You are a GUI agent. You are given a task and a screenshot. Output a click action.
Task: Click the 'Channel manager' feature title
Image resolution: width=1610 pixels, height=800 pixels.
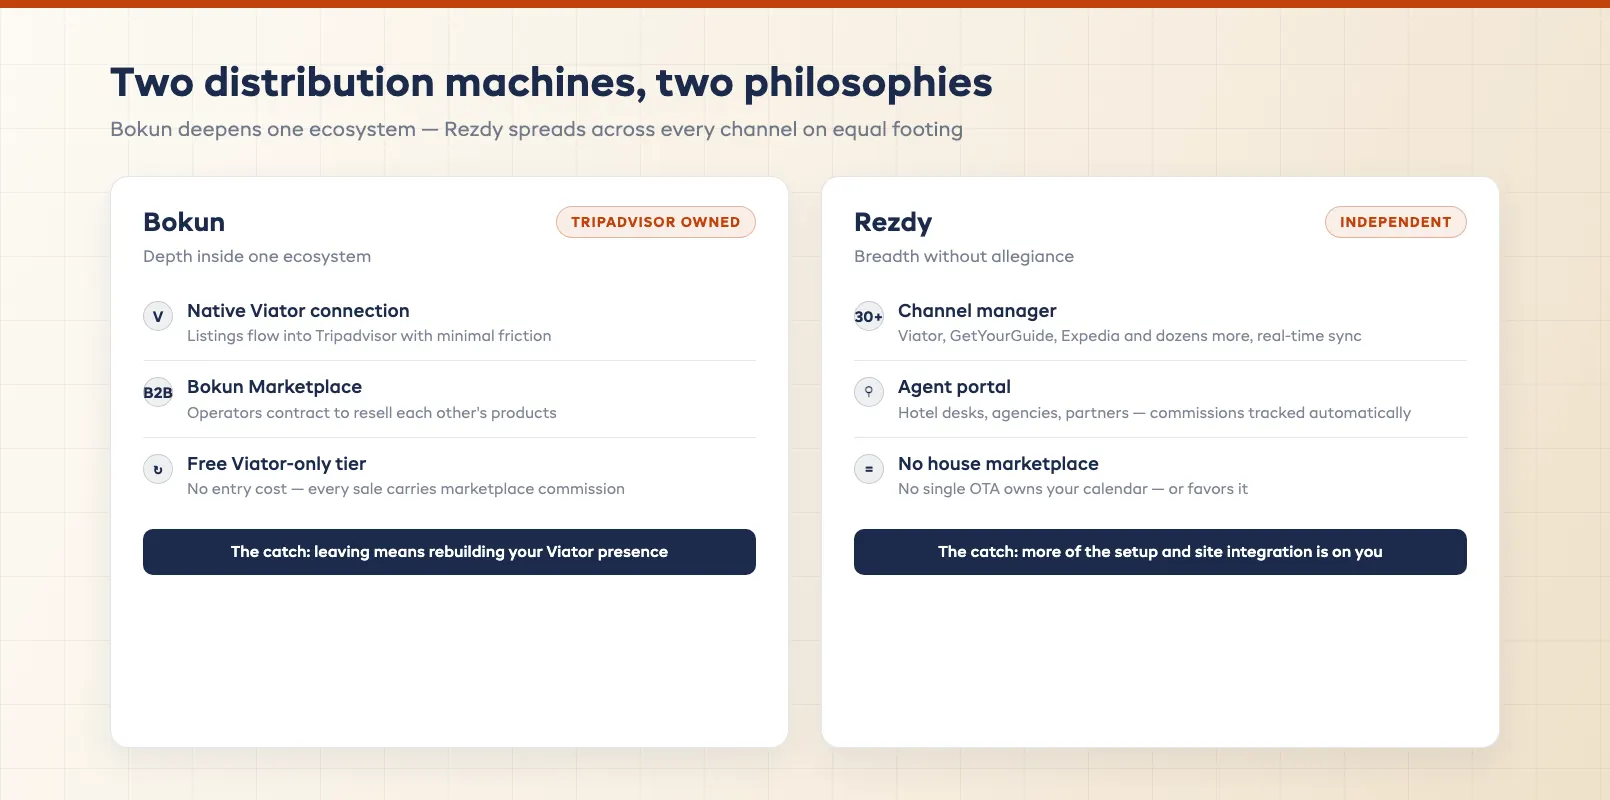coord(977,311)
